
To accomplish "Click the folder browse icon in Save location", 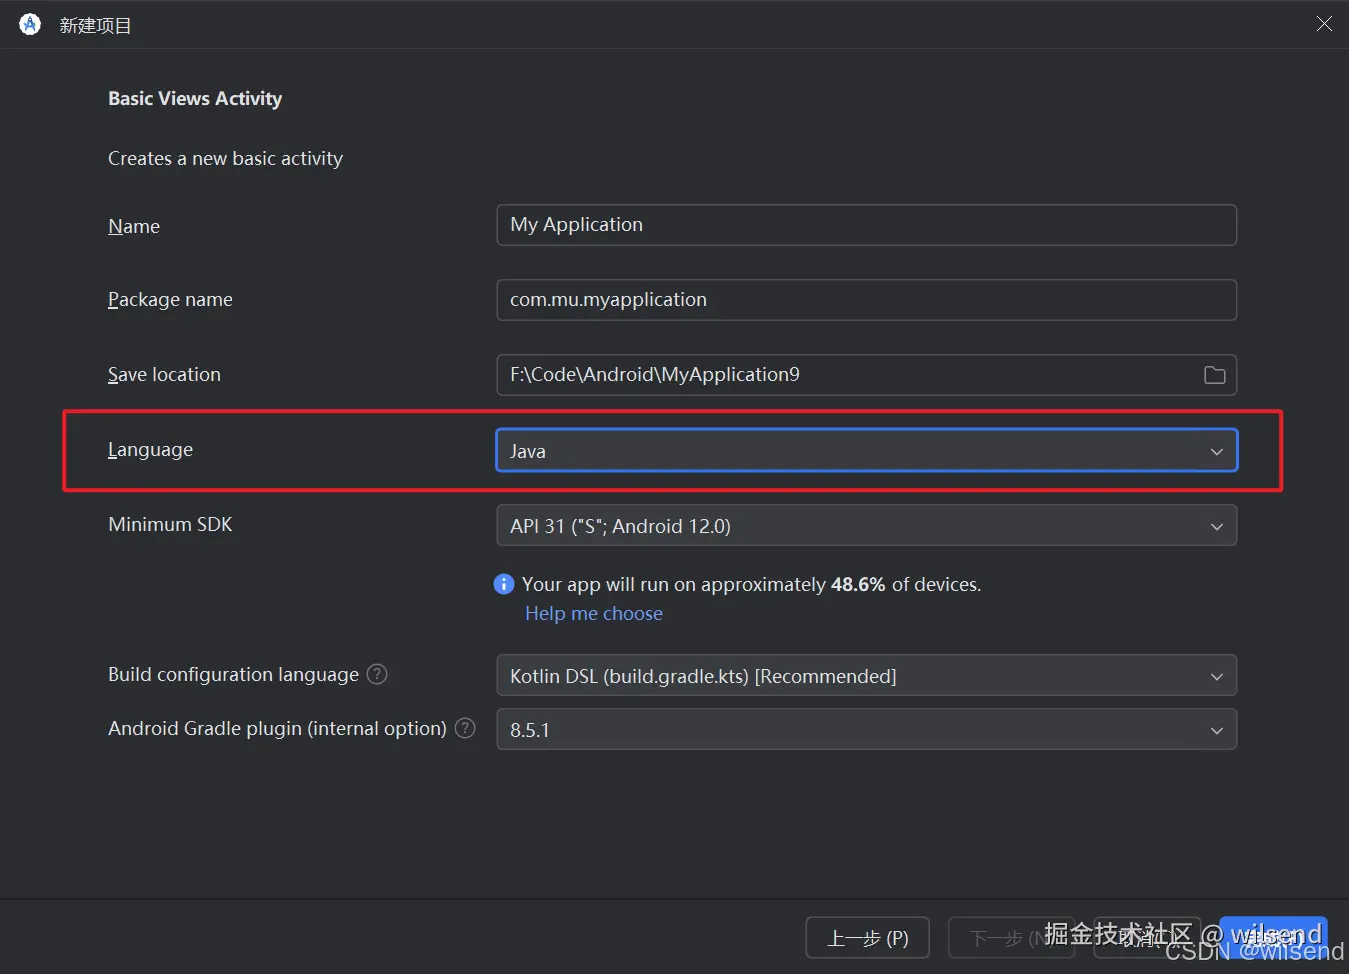I will click(1214, 375).
